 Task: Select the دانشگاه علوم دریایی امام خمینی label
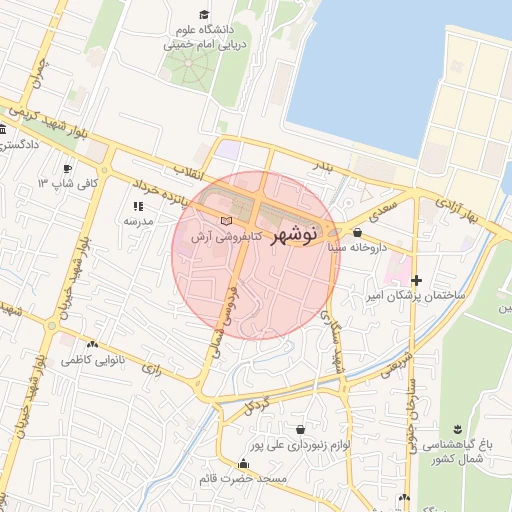[x=205, y=37]
